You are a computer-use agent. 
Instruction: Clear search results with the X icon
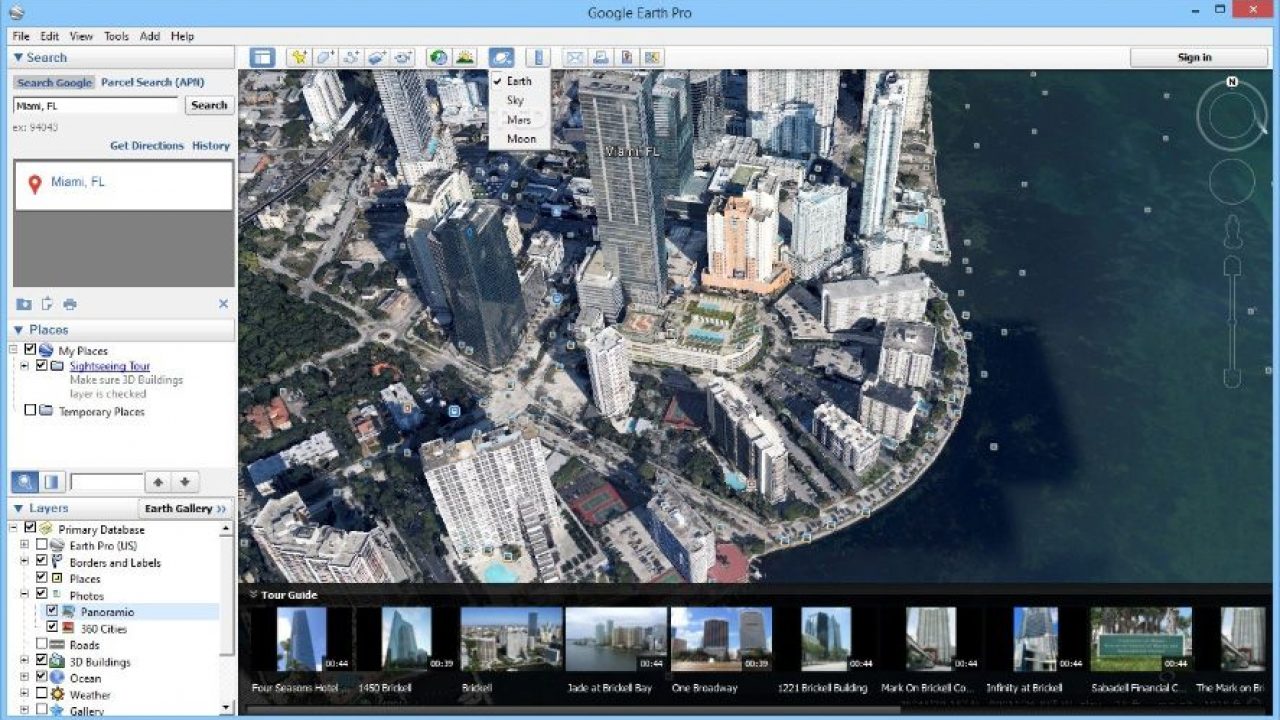(223, 304)
